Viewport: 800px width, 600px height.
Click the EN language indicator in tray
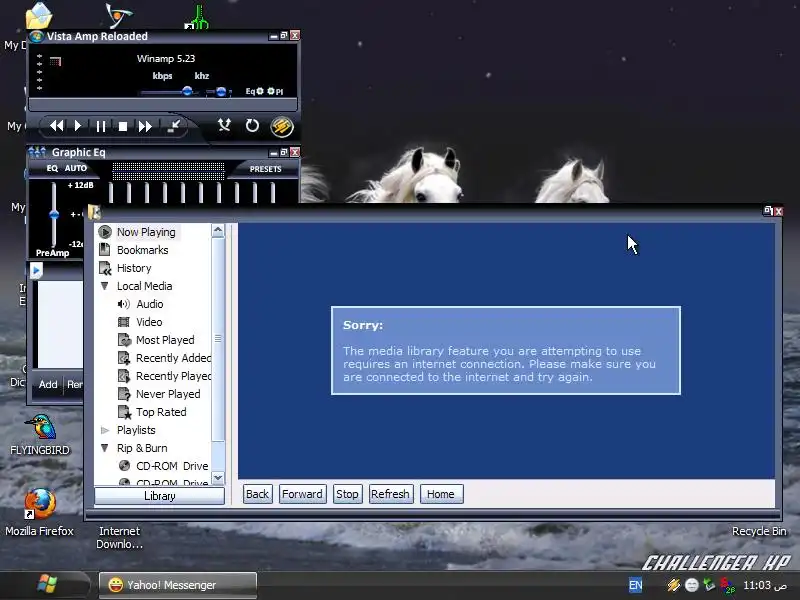tap(635, 585)
